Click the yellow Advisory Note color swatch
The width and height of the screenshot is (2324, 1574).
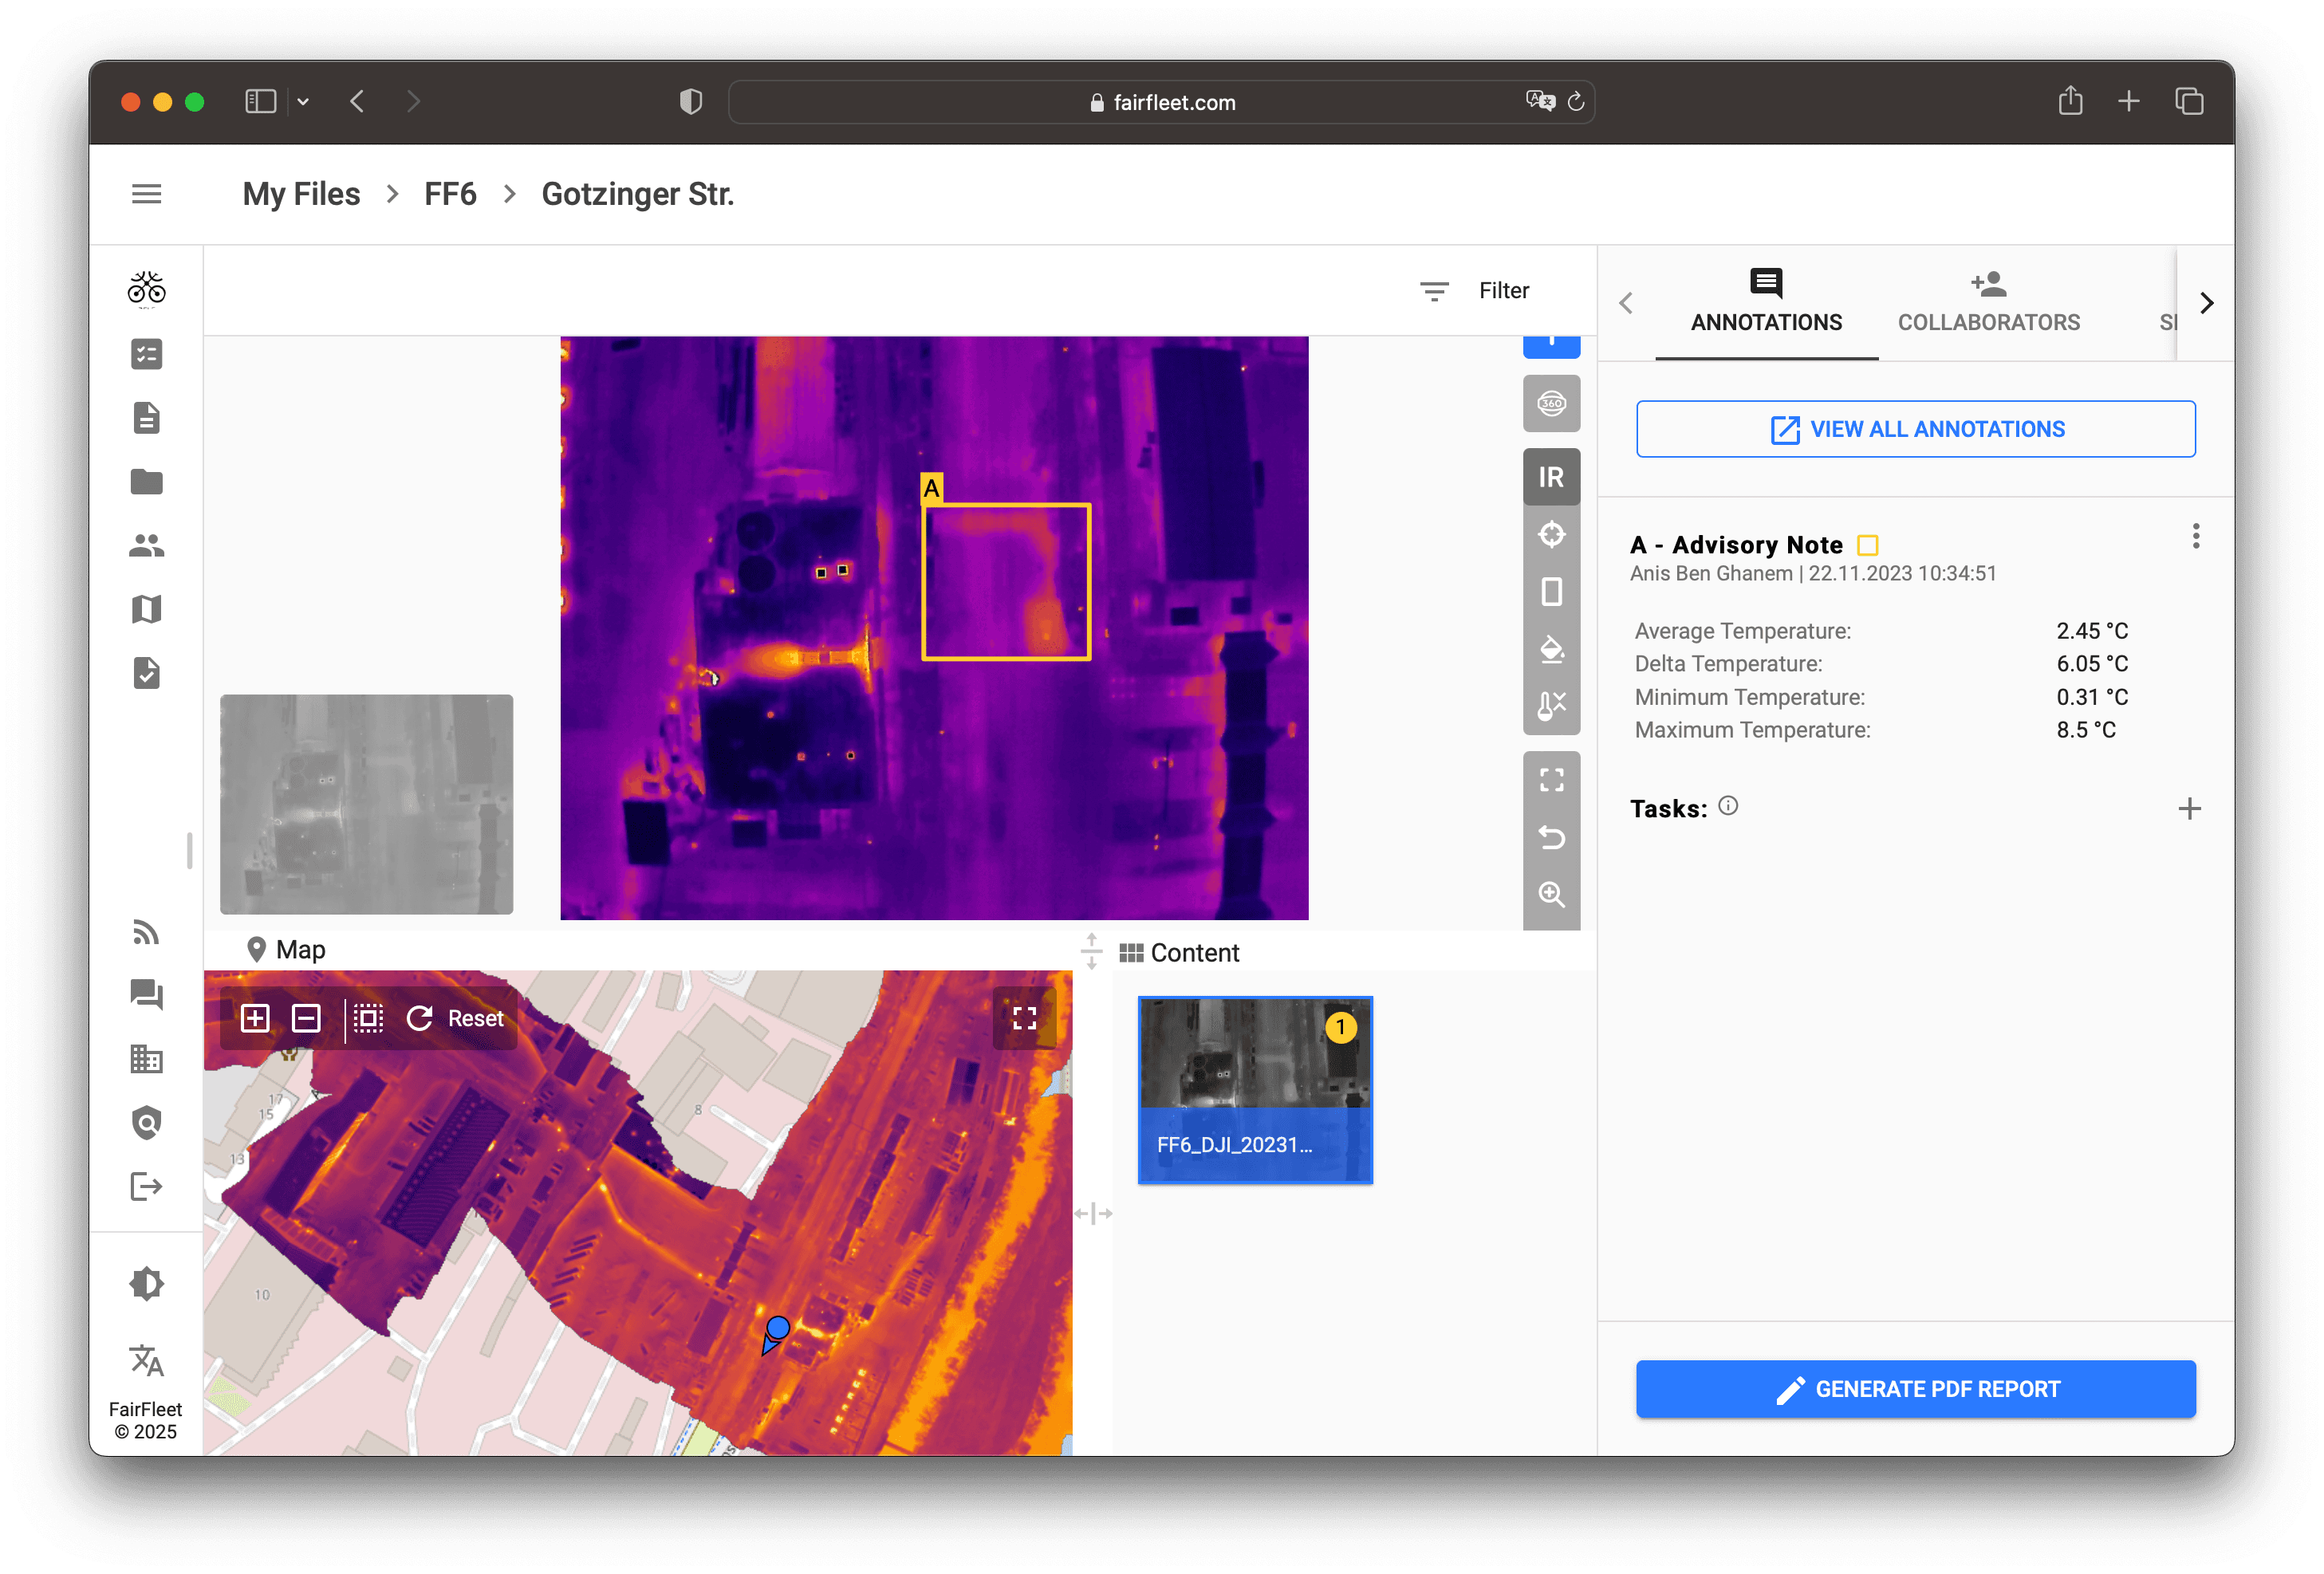point(1867,545)
